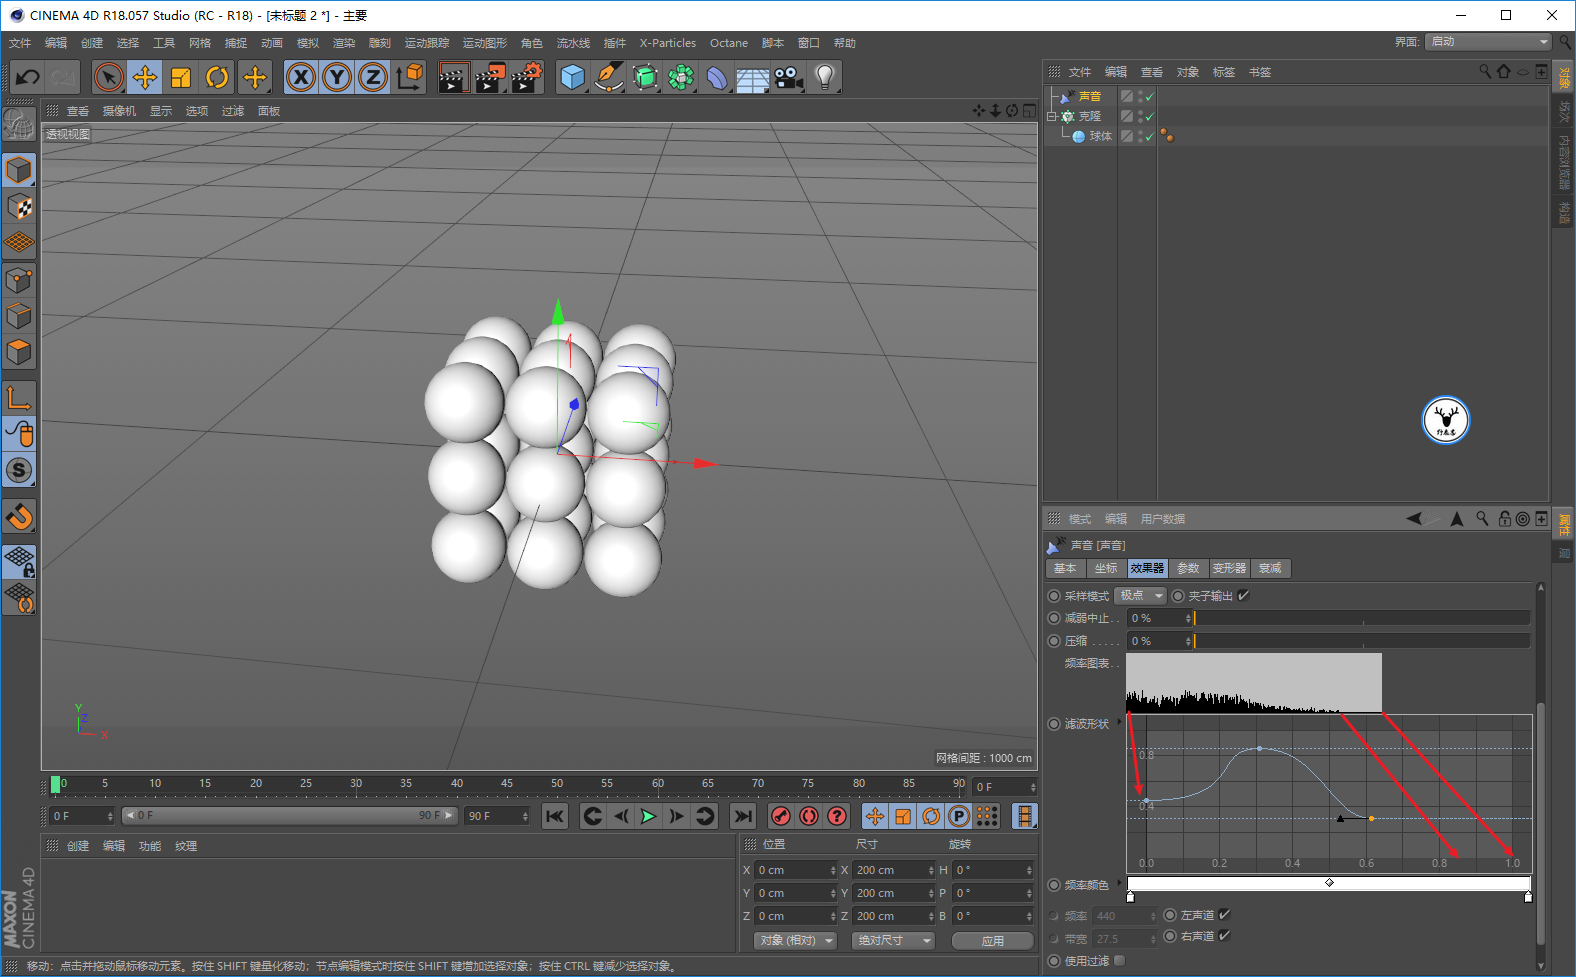Select the Rotate tool in the top toolbar
The image size is (1576, 977).
coord(217,77)
